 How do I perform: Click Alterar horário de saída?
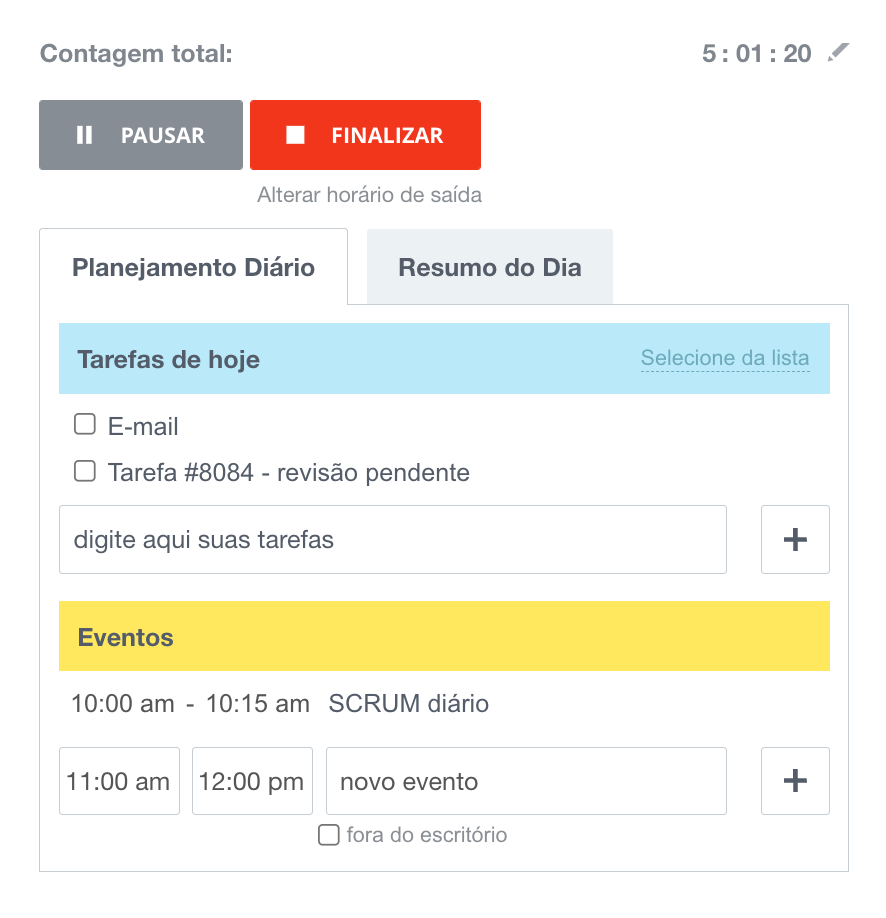click(x=367, y=195)
